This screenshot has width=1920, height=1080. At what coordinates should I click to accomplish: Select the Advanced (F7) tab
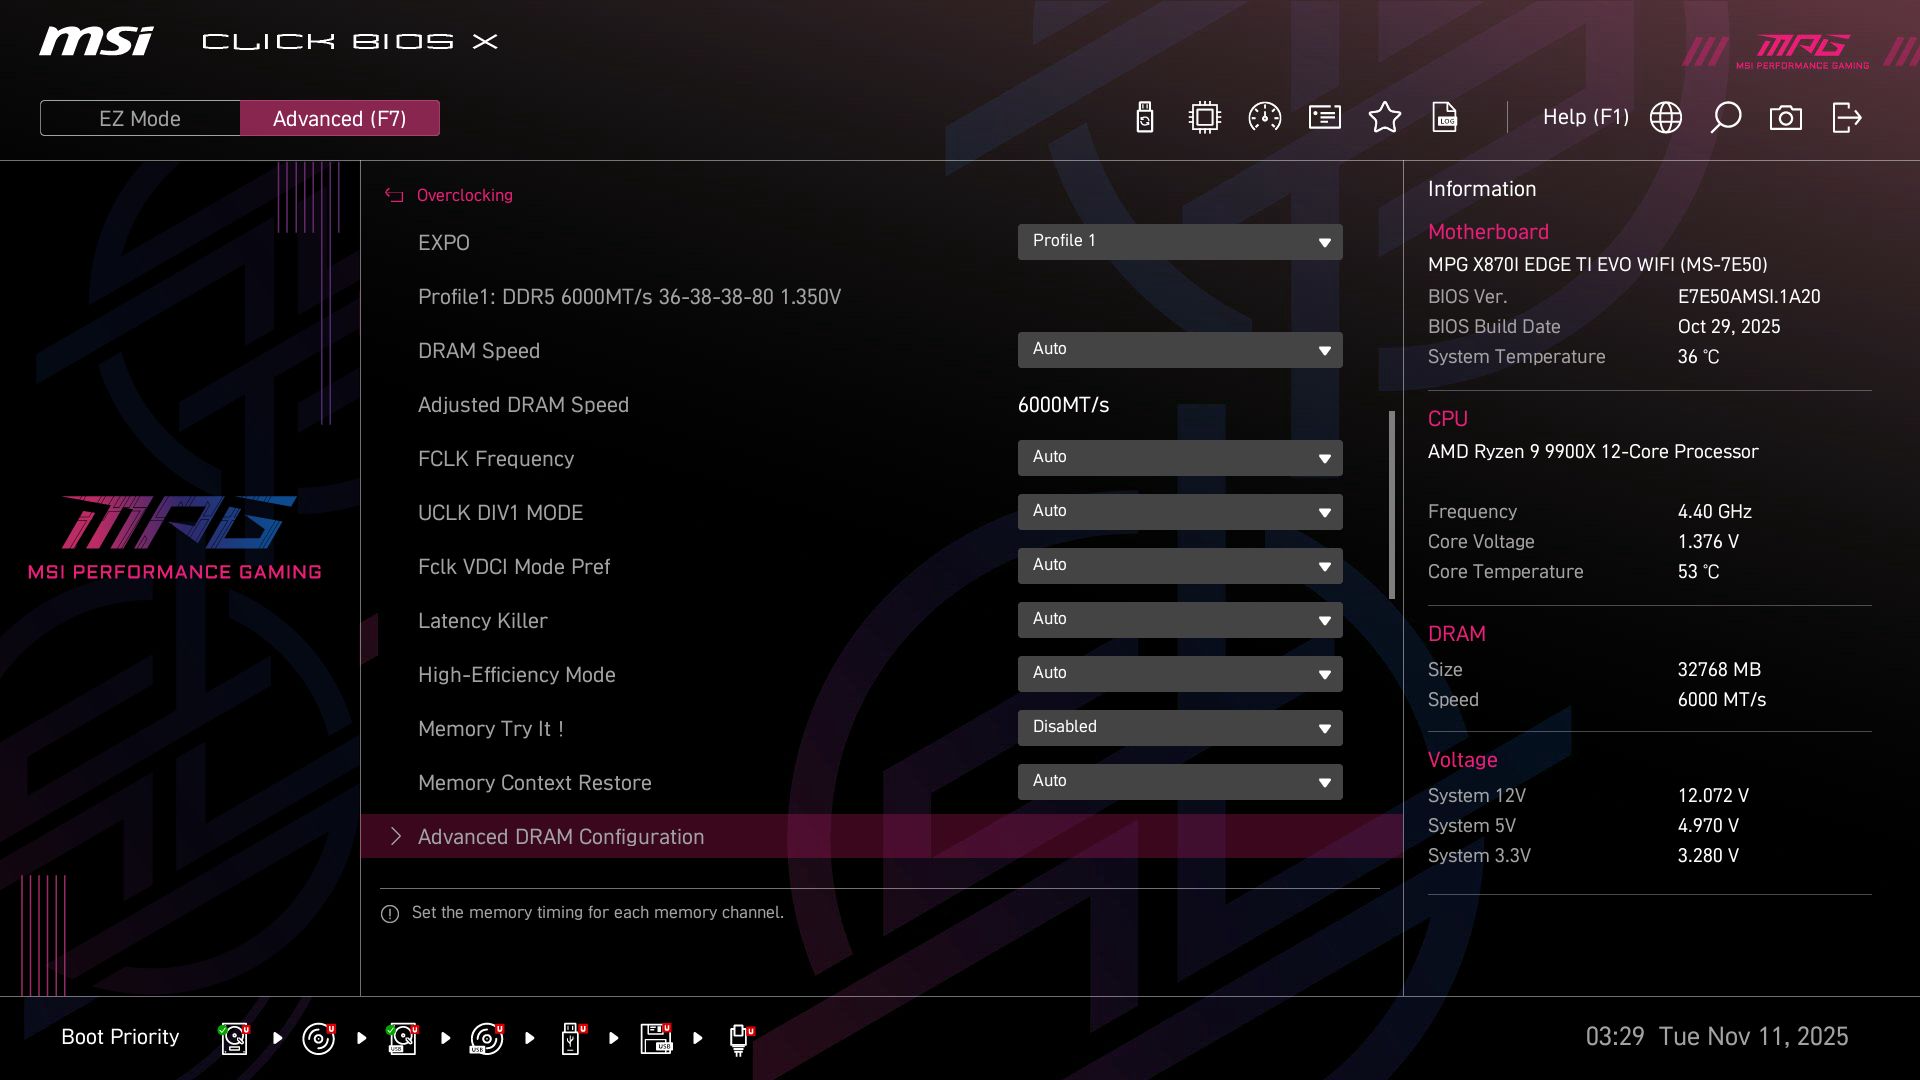coord(339,117)
